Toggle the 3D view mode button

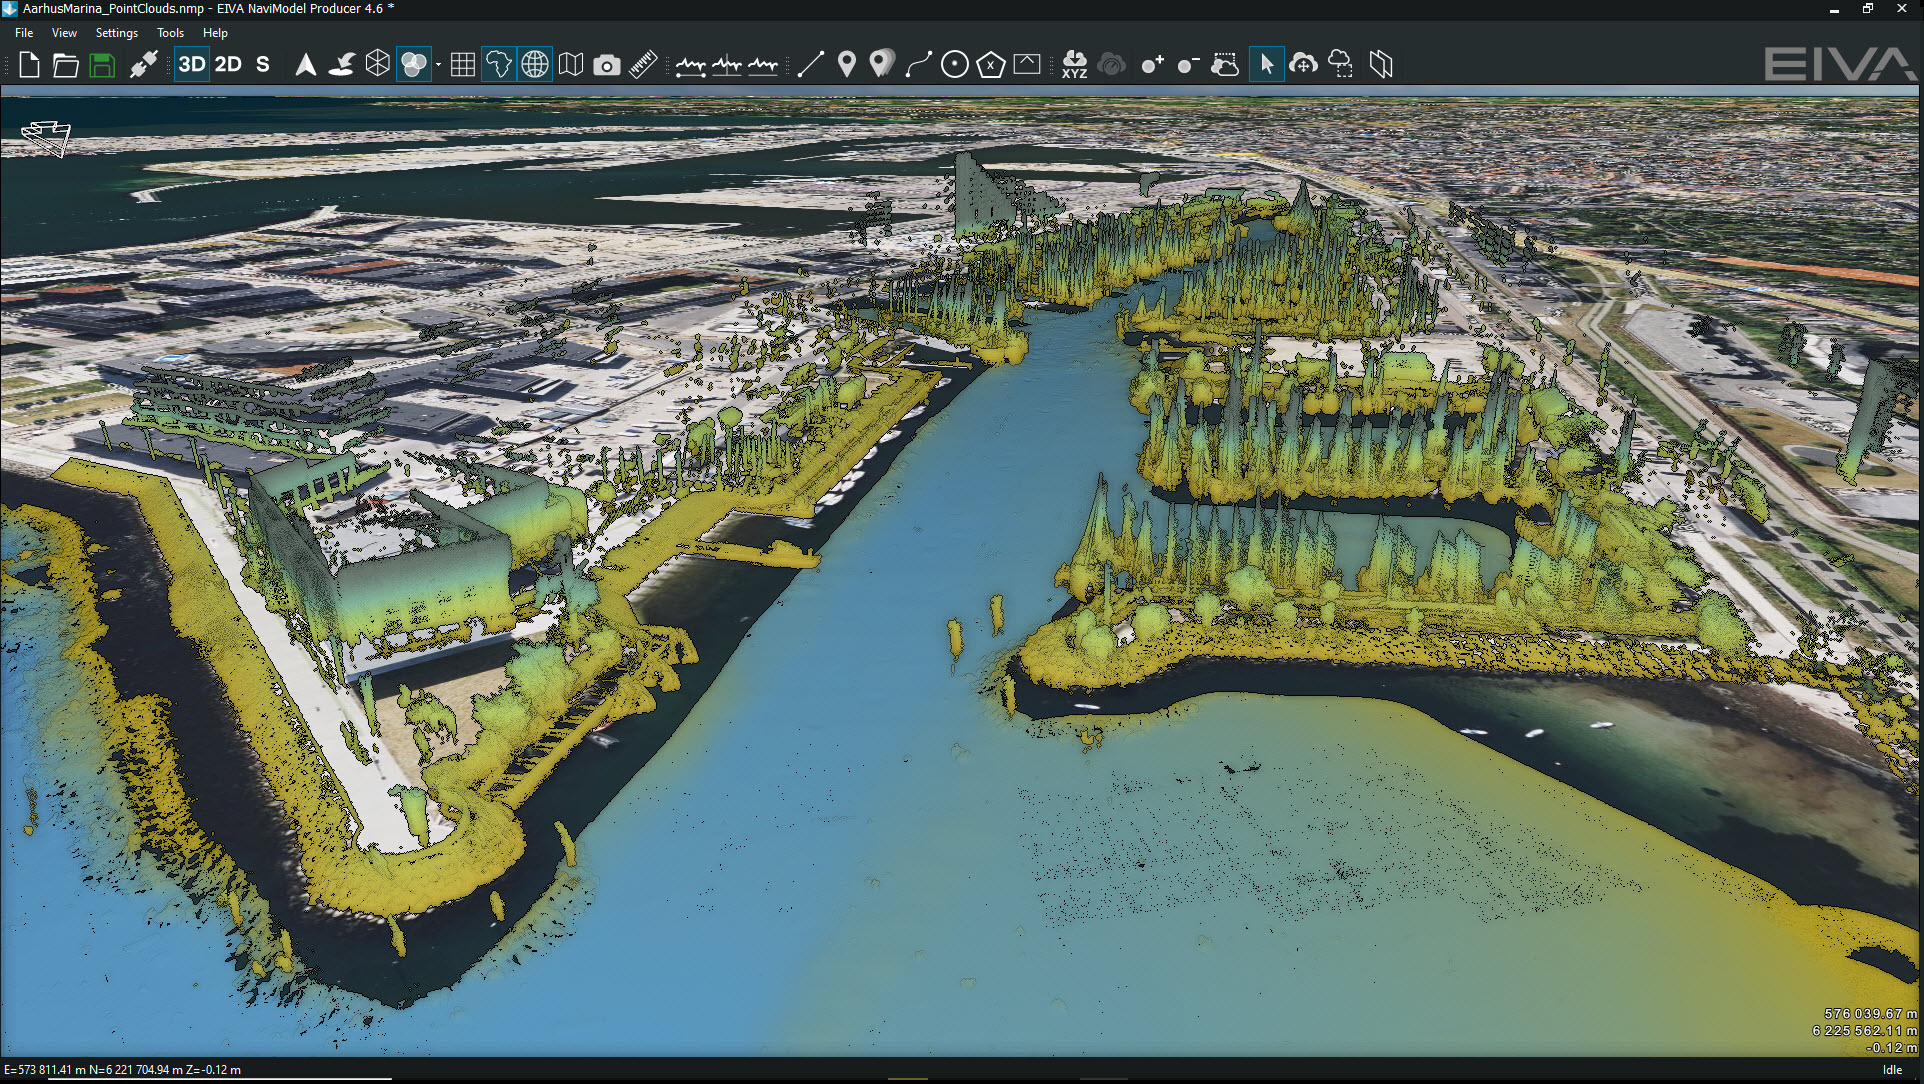click(x=191, y=65)
